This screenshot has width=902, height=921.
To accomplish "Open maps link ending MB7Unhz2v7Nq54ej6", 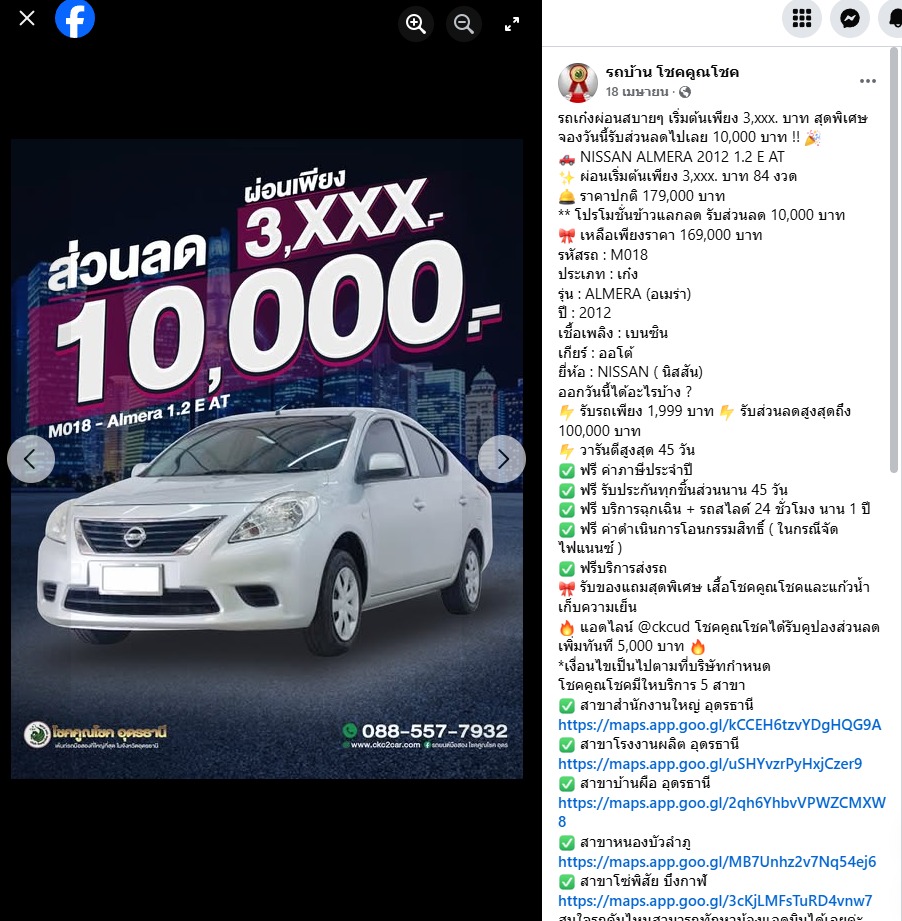I will [717, 862].
